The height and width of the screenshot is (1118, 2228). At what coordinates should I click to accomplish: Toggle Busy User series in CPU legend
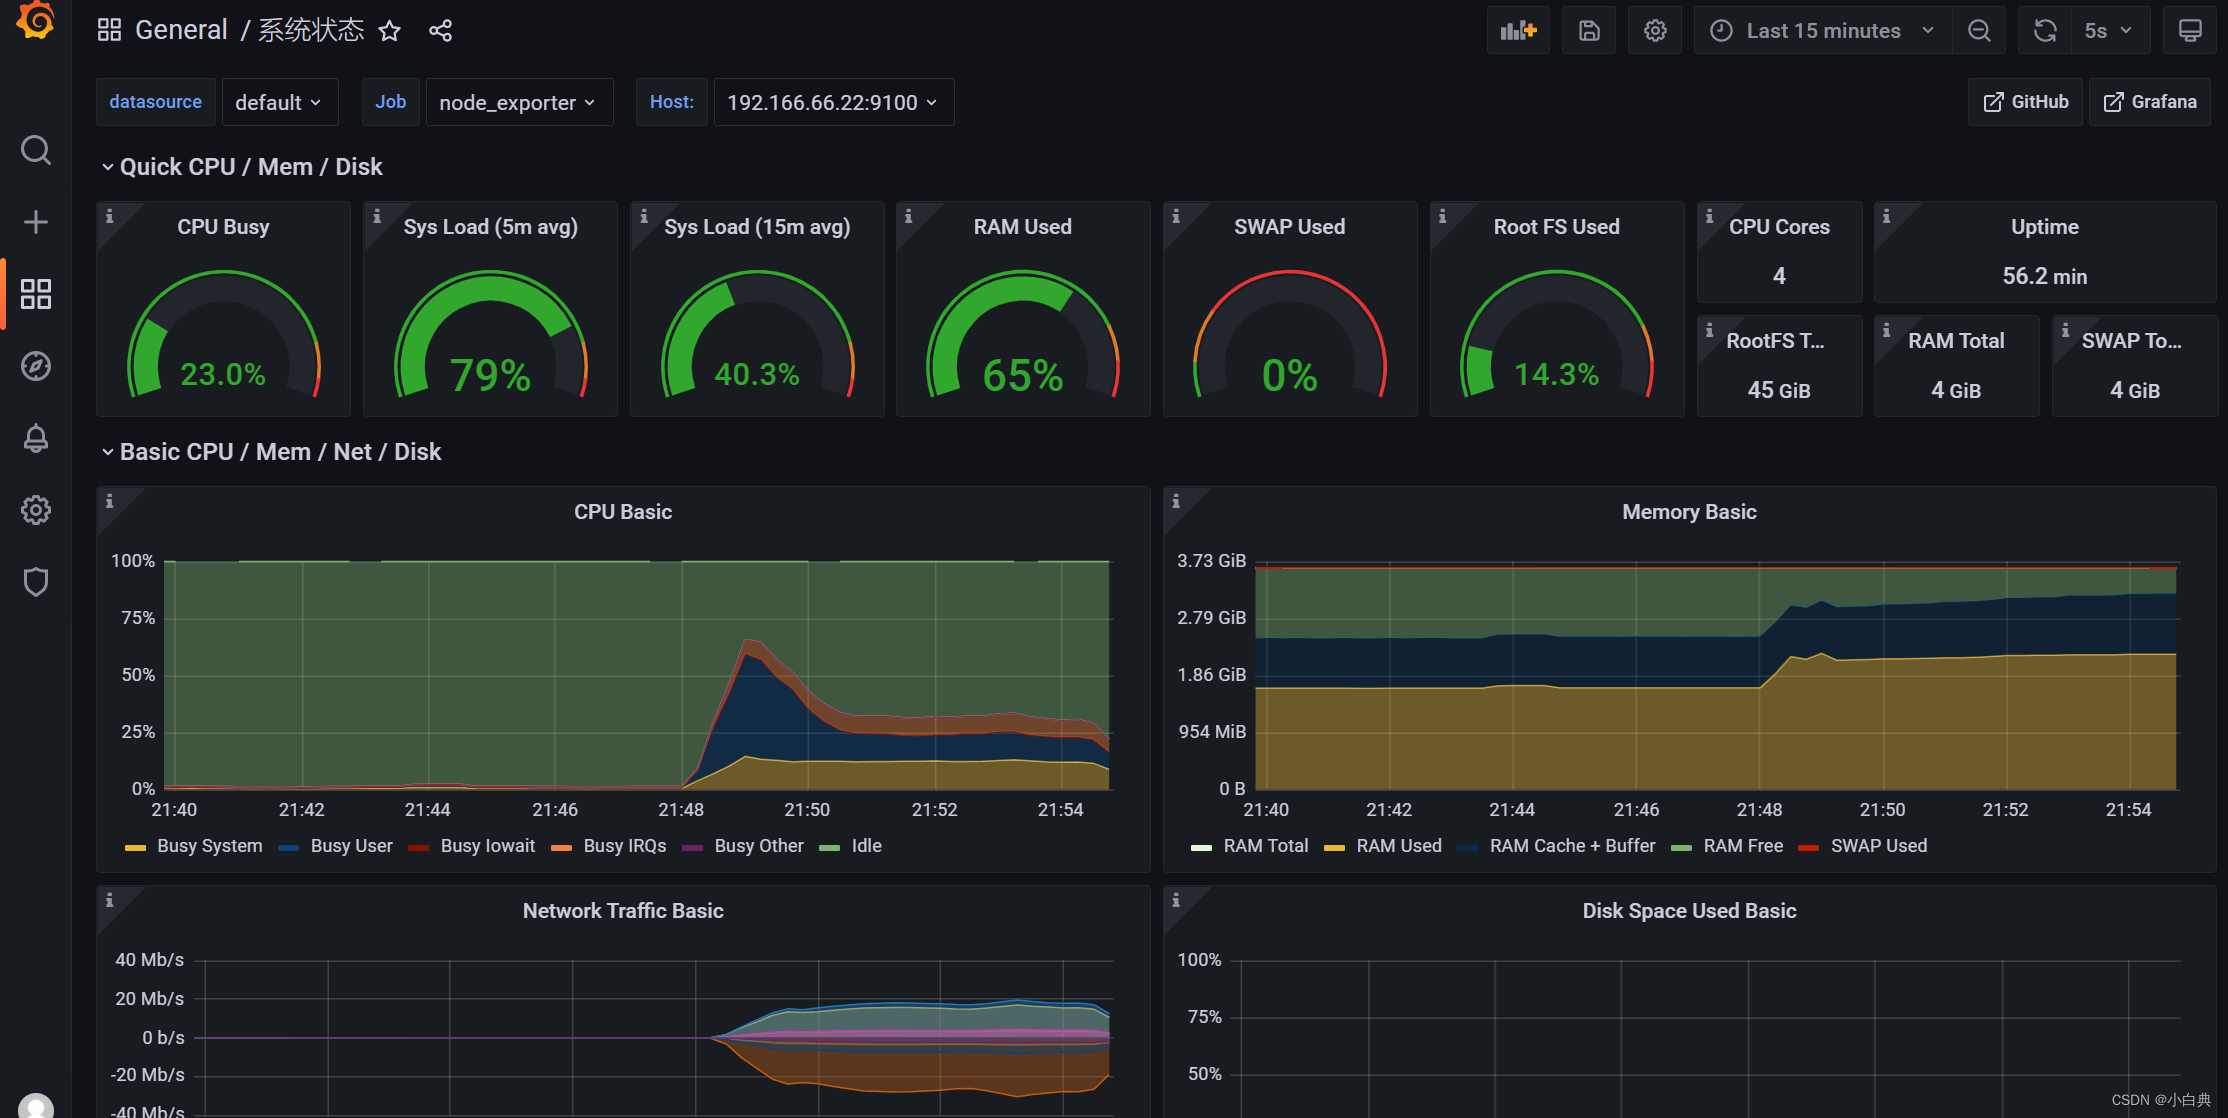(x=351, y=846)
